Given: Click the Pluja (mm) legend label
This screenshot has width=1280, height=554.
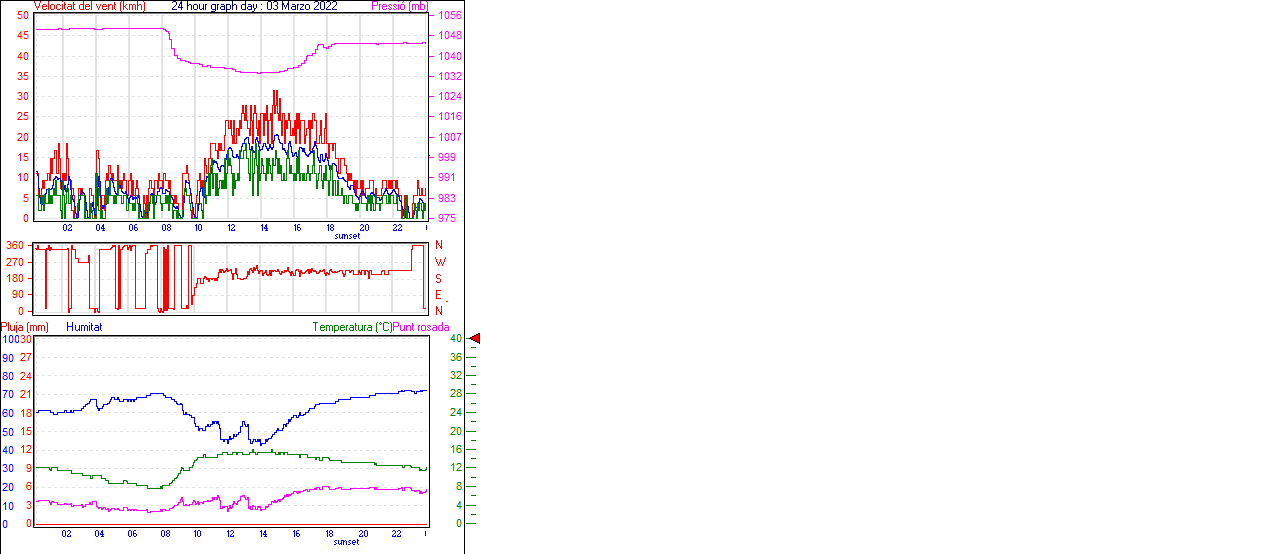Looking at the screenshot, I should [25, 327].
